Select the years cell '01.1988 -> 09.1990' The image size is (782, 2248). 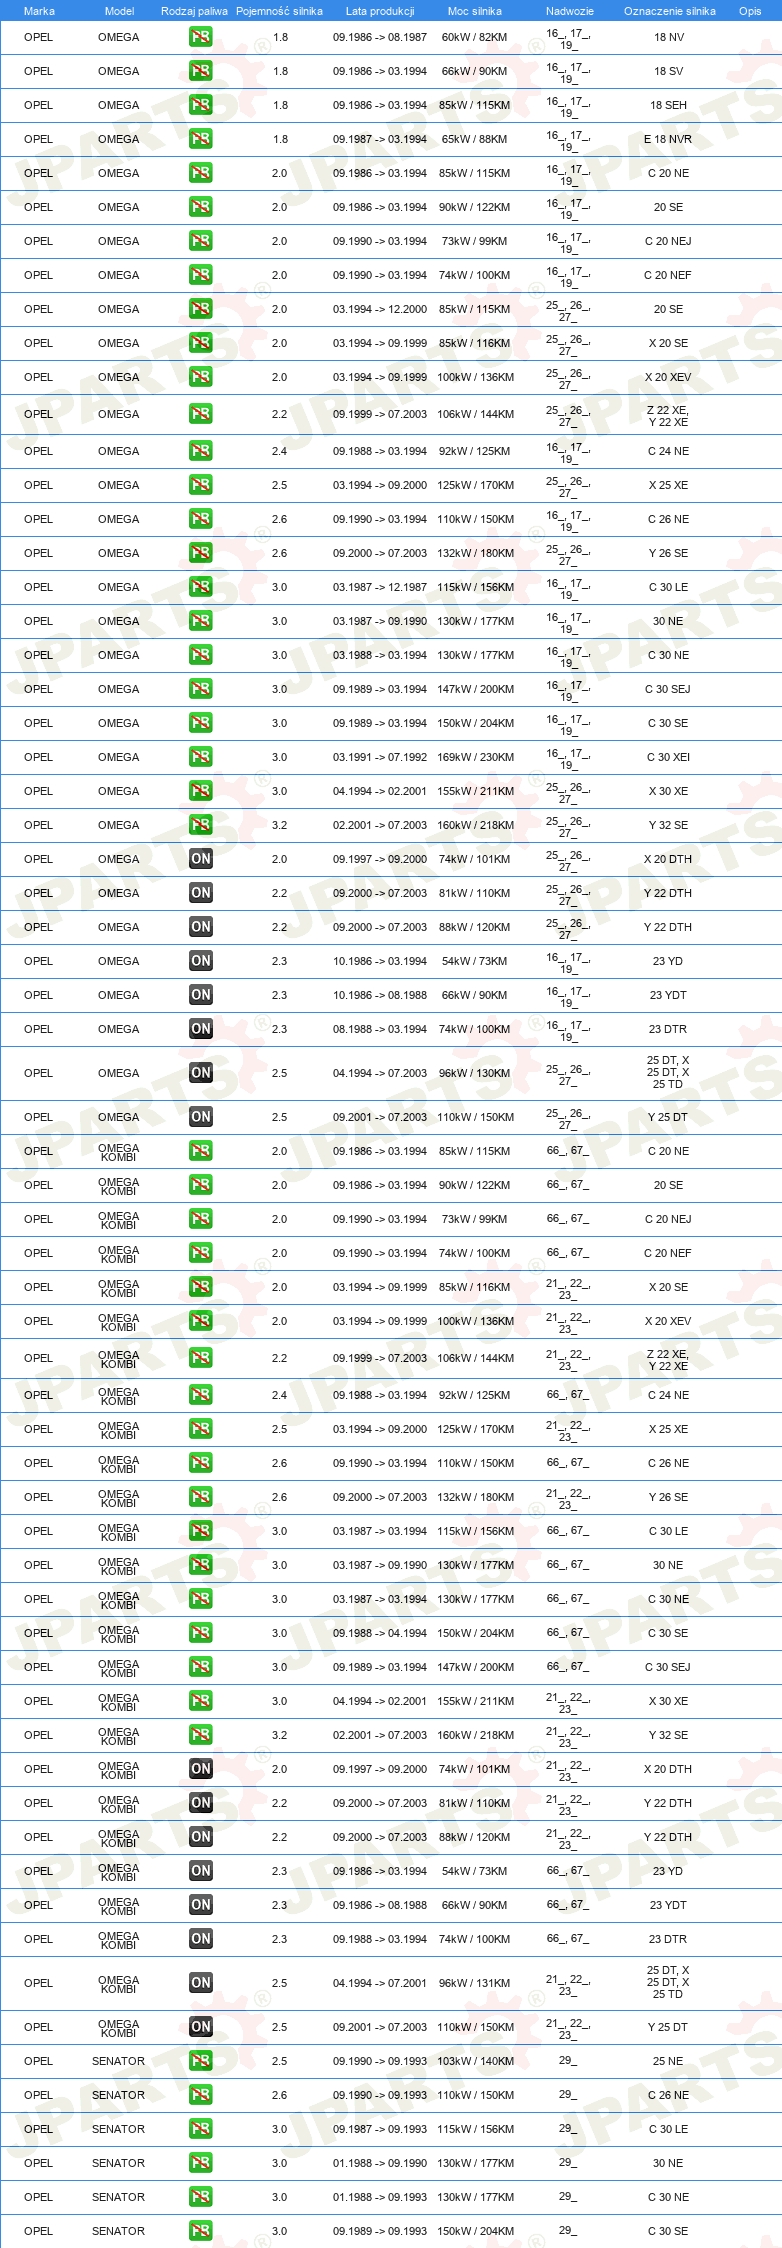click(380, 2163)
